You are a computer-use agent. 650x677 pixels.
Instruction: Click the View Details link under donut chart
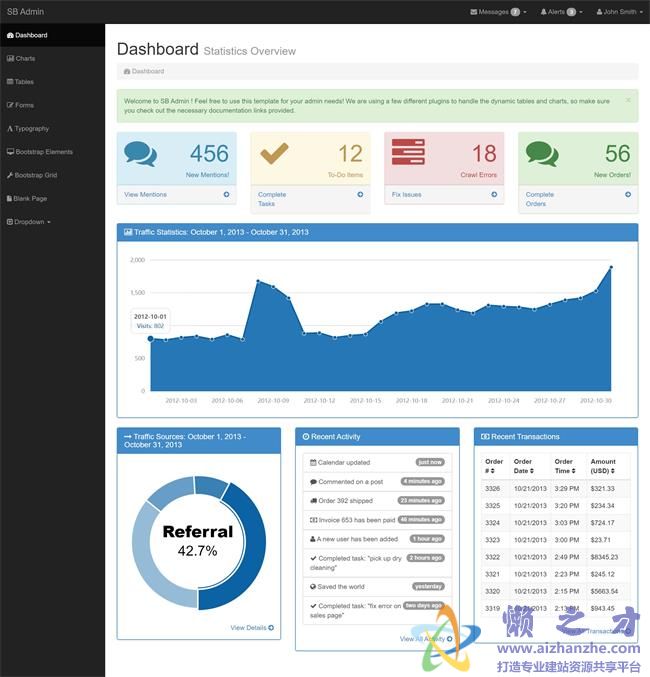click(x=251, y=628)
